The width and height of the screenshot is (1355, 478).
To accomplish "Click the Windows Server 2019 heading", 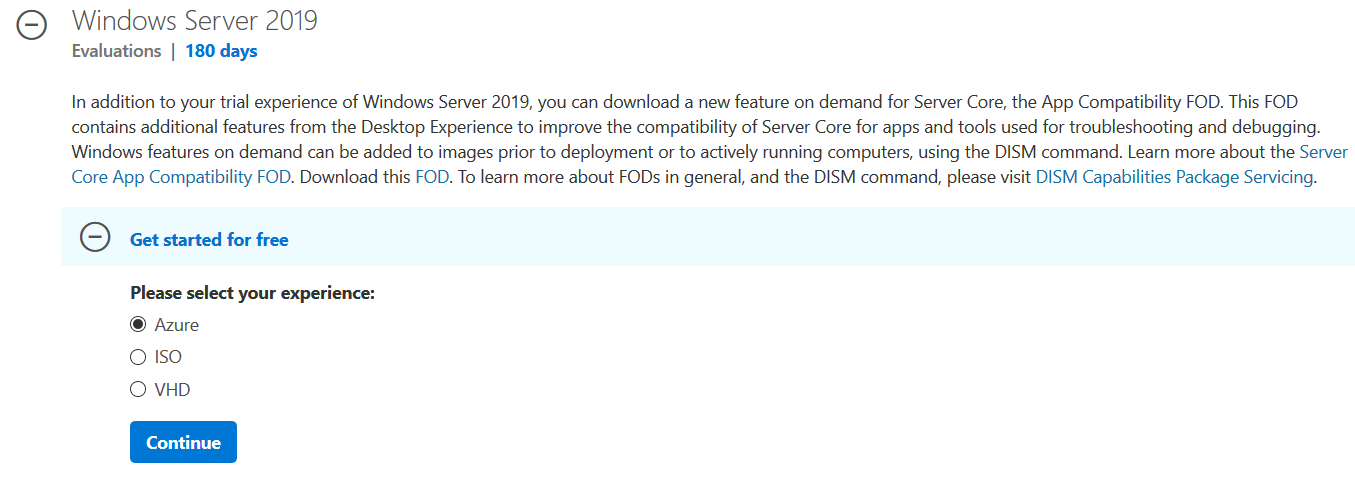I will point(195,19).
